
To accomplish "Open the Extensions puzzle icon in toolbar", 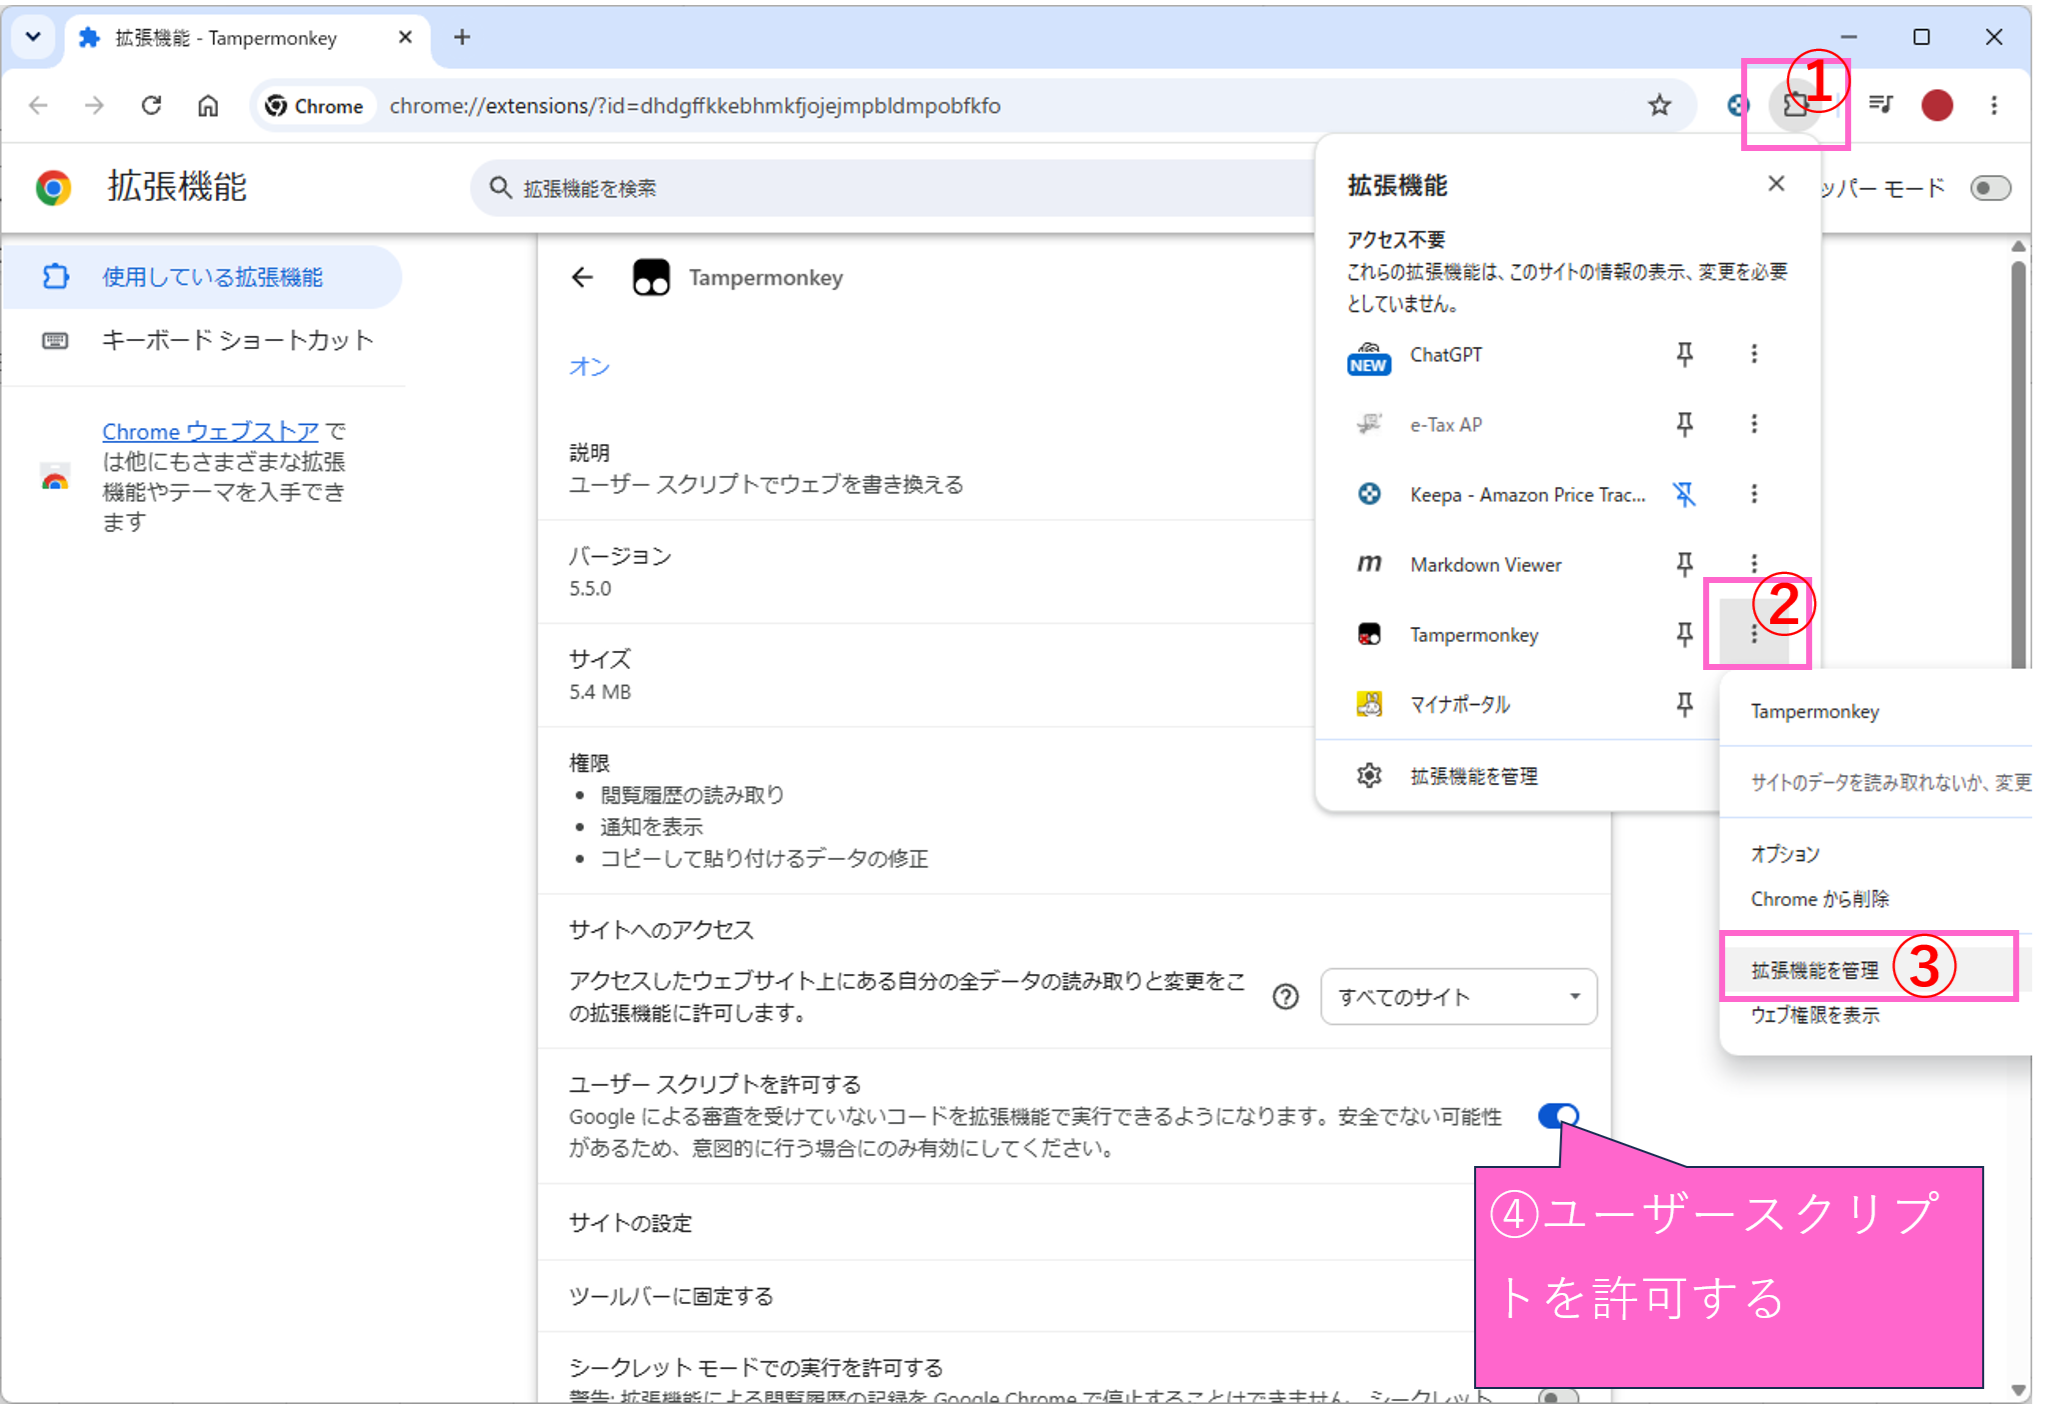I will click(x=1794, y=104).
